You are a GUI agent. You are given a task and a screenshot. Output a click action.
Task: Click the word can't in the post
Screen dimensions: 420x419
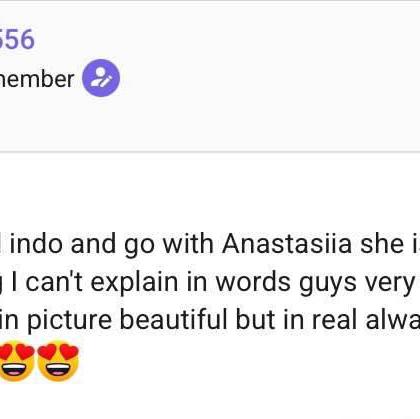click(54, 282)
